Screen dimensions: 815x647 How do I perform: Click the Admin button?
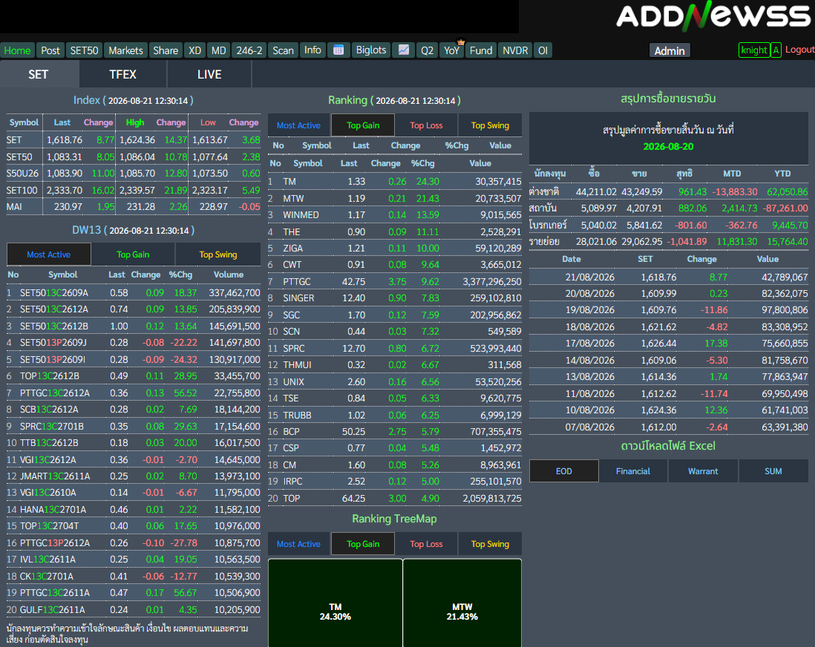point(669,50)
